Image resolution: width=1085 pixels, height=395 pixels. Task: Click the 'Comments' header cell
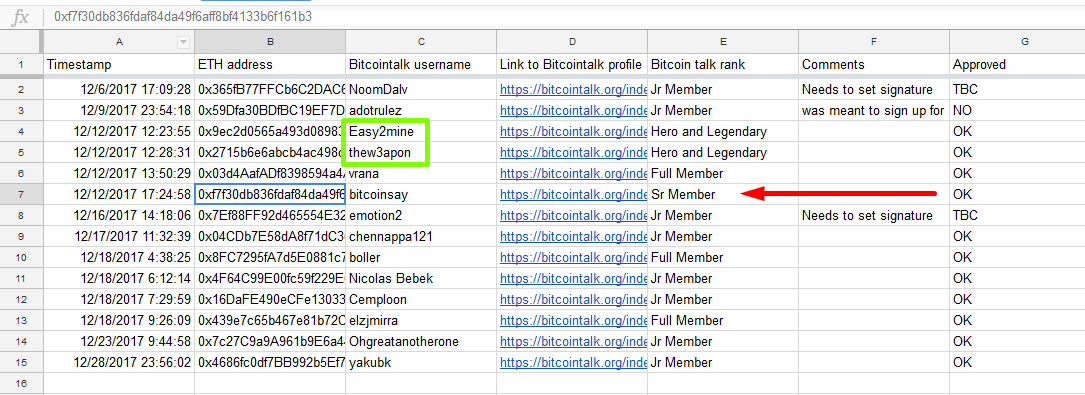(874, 64)
